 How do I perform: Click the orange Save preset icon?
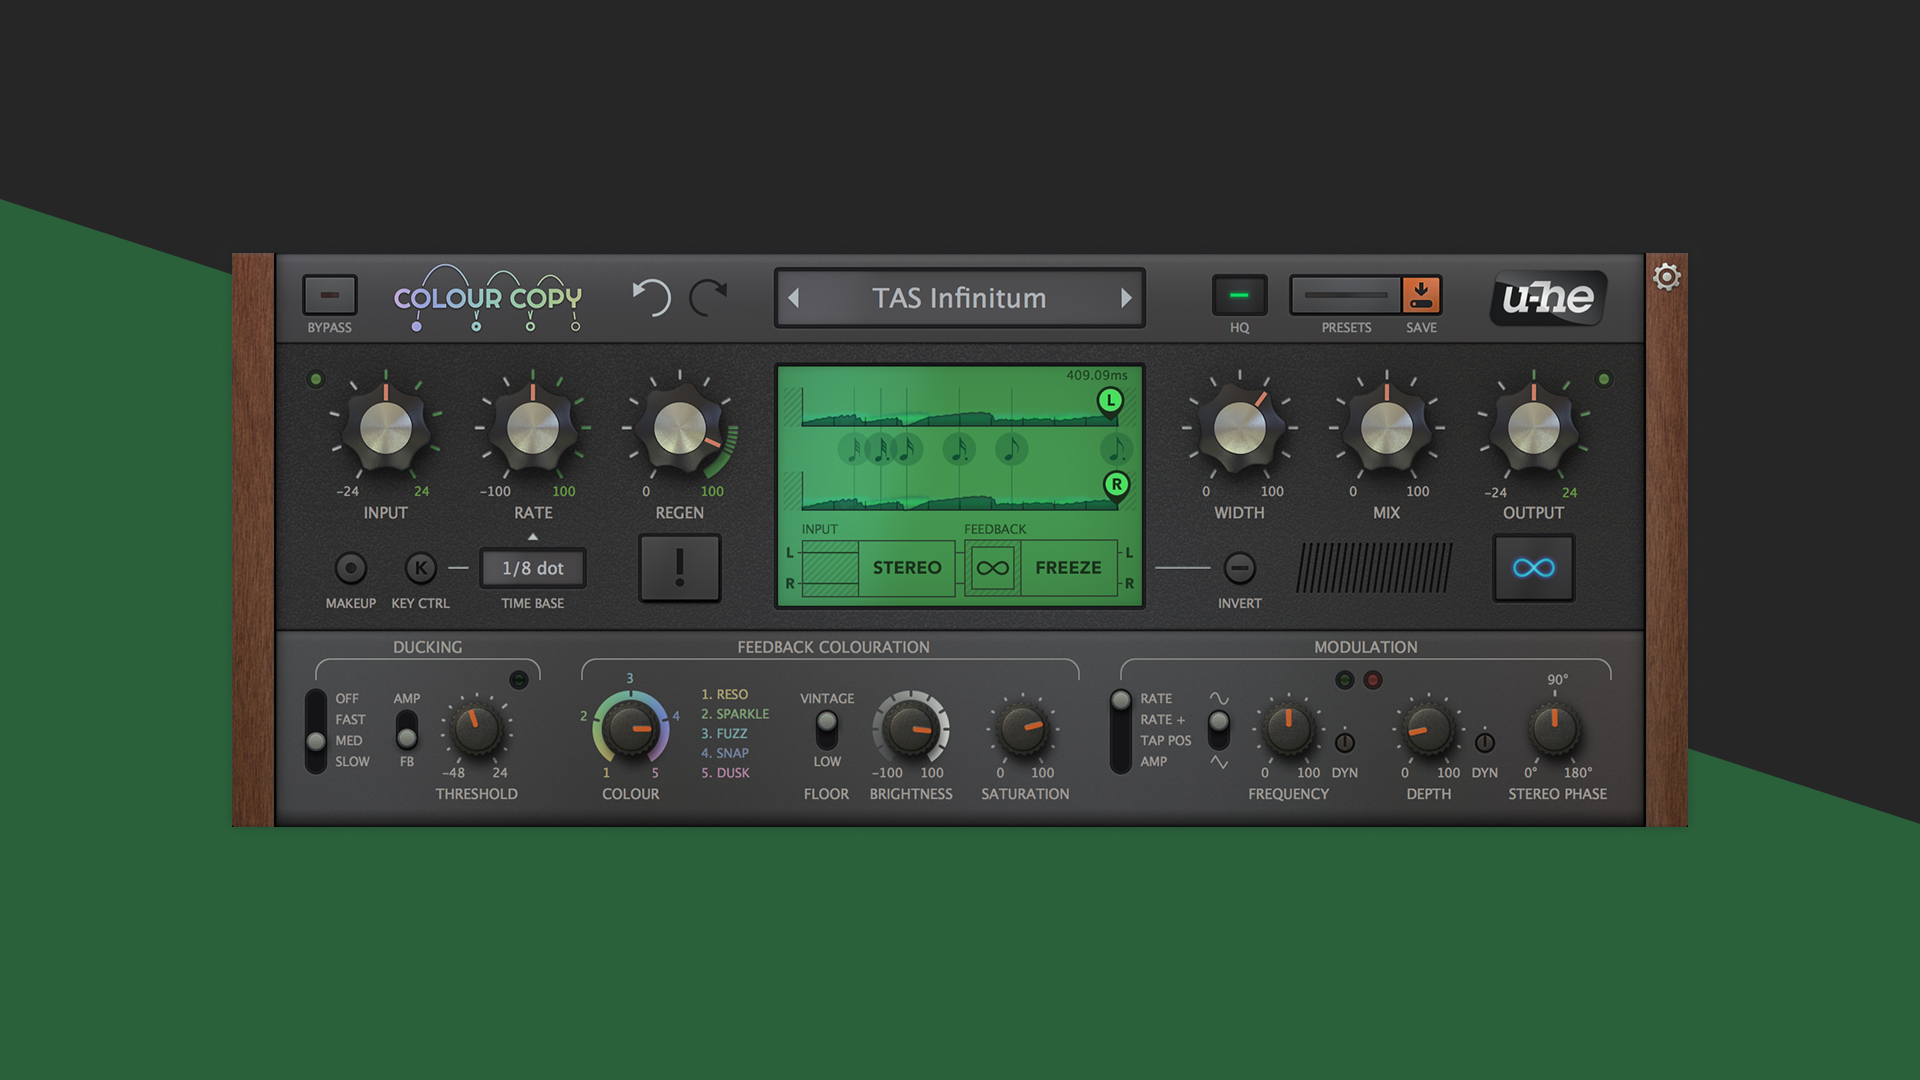(x=1421, y=296)
